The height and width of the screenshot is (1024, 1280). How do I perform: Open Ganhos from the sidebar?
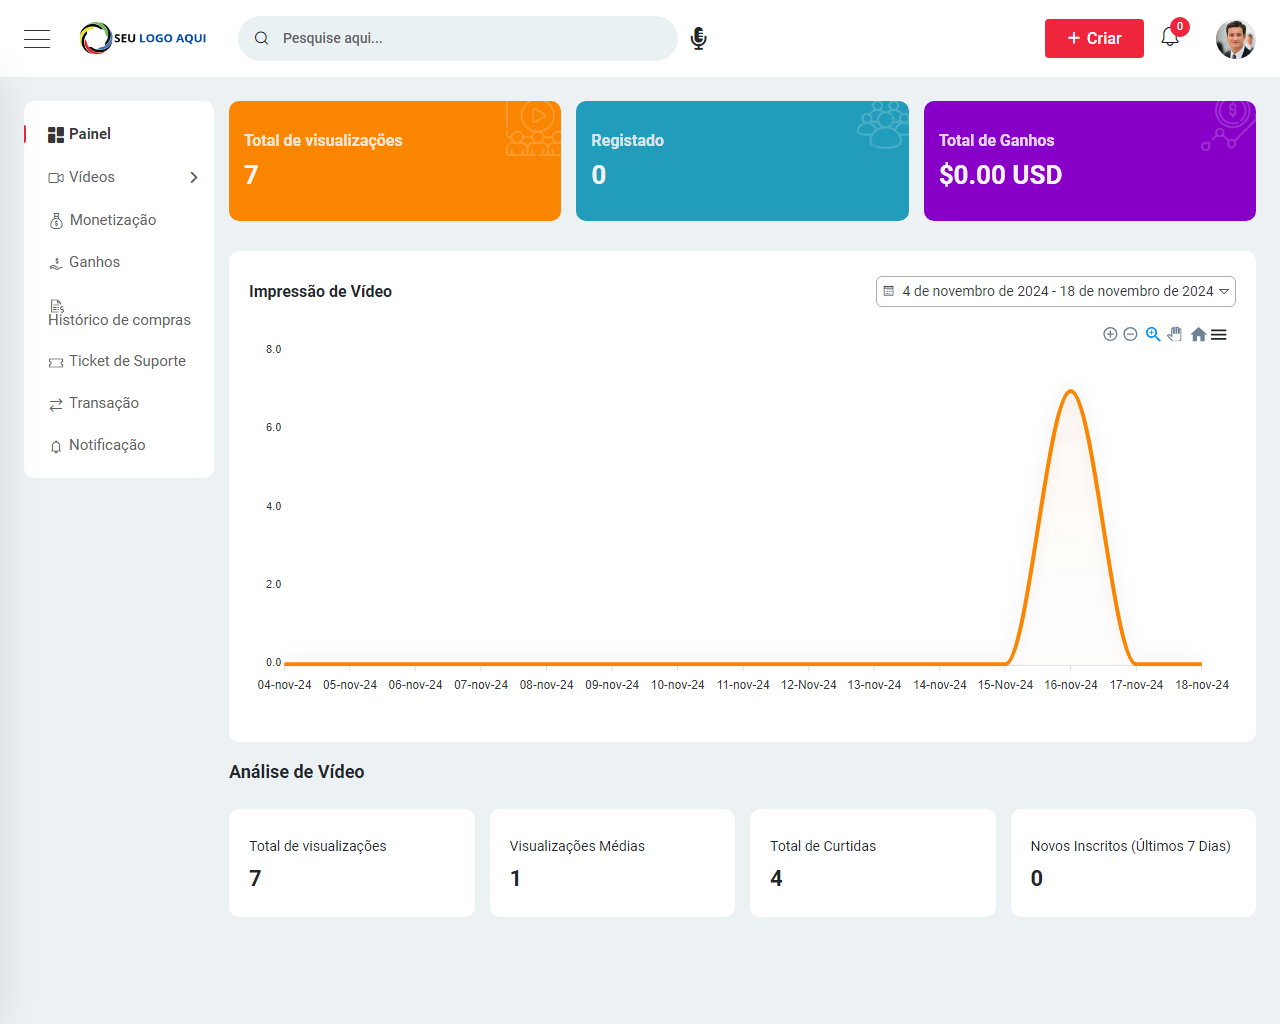(94, 262)
